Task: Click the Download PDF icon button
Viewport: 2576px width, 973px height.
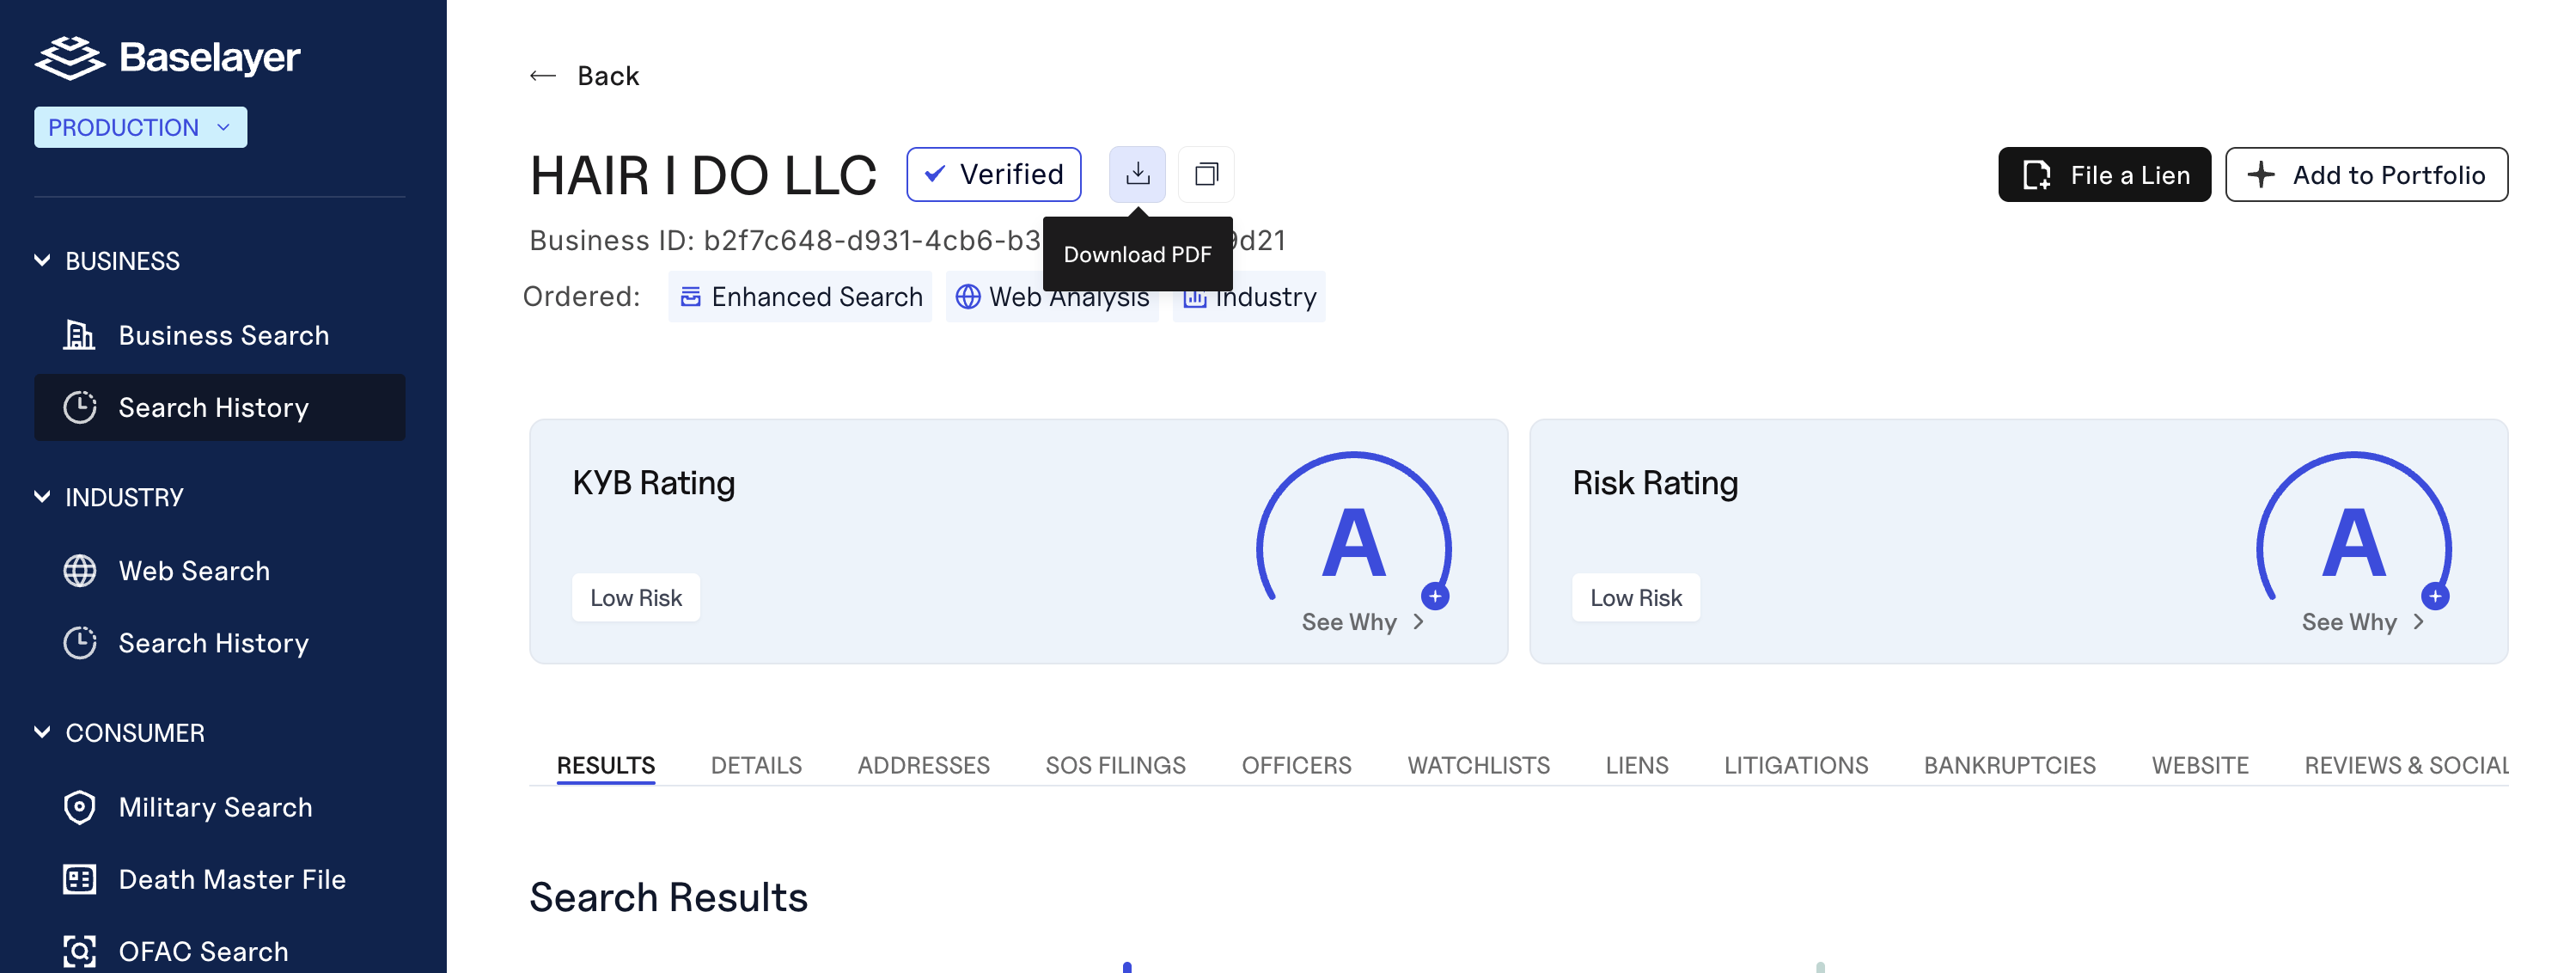Action: [x=1137, y=174]
